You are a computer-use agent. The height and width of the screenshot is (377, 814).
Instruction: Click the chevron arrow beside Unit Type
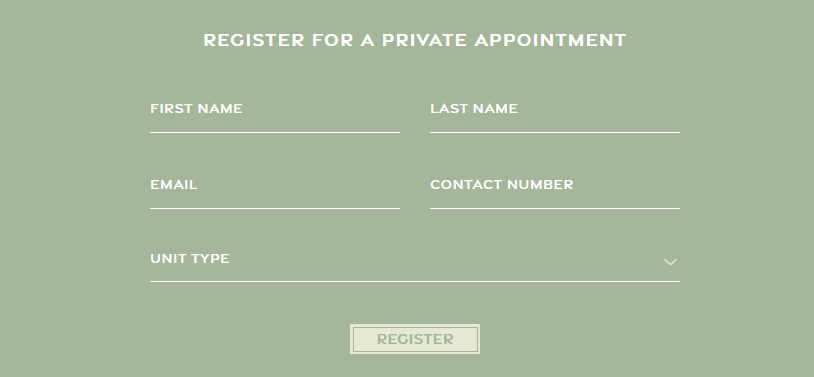tap(670, 262)
